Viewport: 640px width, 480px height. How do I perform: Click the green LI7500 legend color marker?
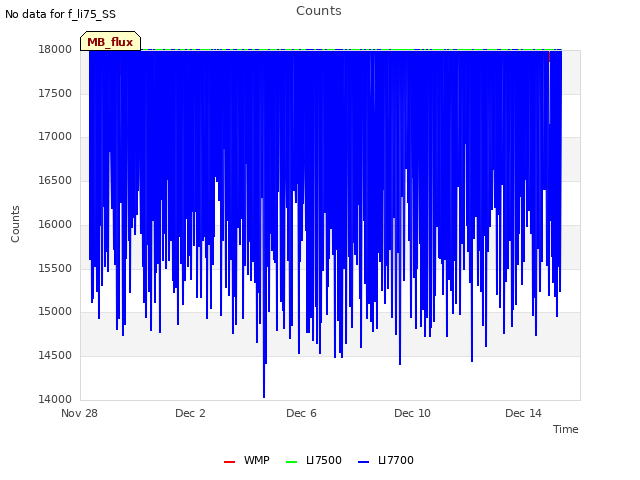pos(291,462)
